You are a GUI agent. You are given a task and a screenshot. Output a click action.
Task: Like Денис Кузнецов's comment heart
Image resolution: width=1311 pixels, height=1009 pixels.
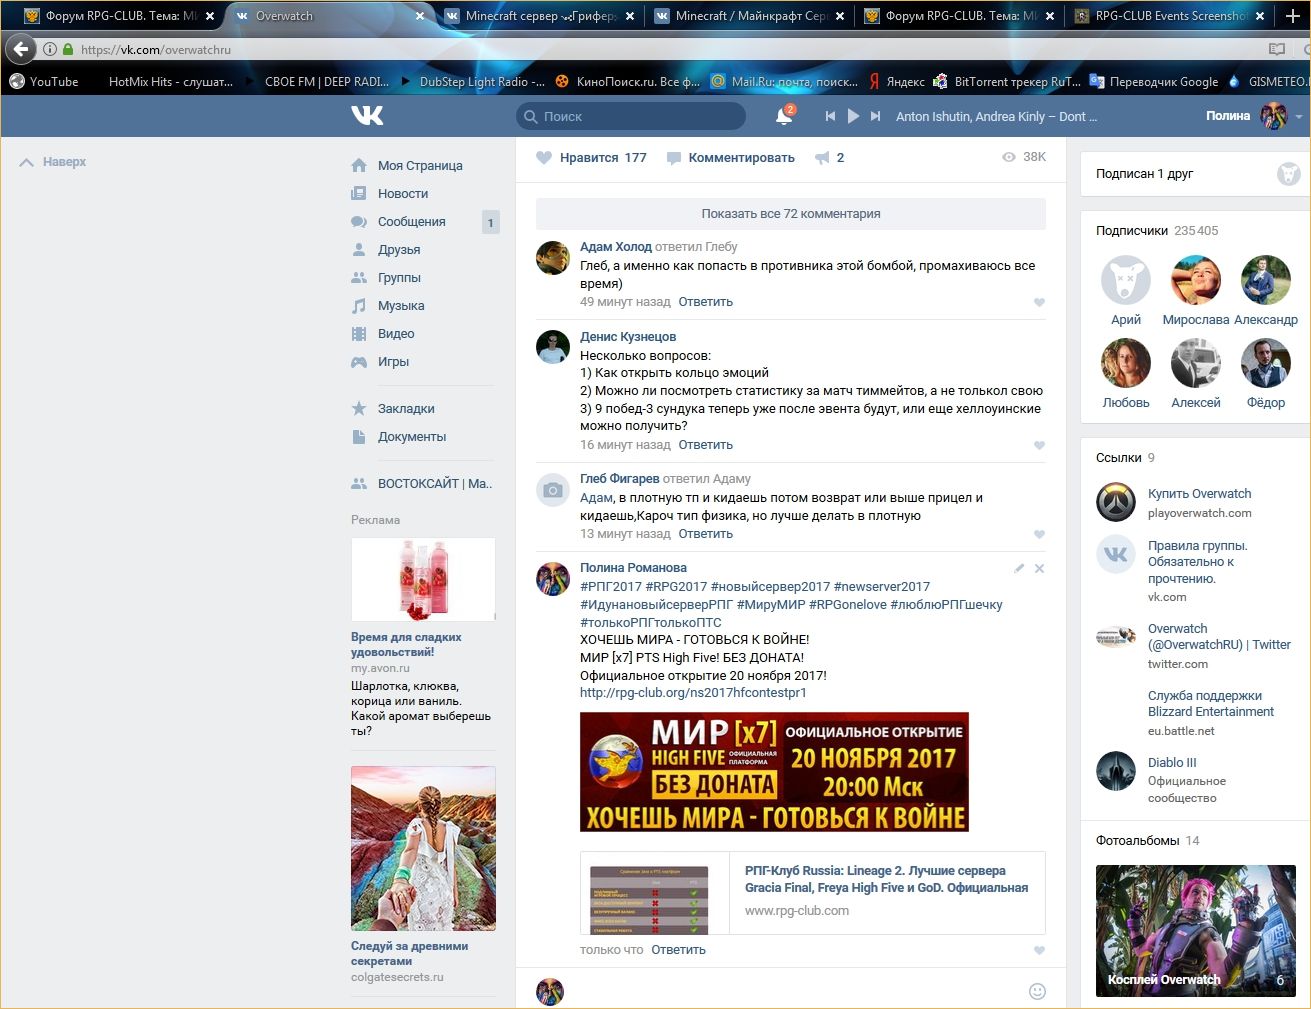pyautogui.click(x=1039, y=445)
